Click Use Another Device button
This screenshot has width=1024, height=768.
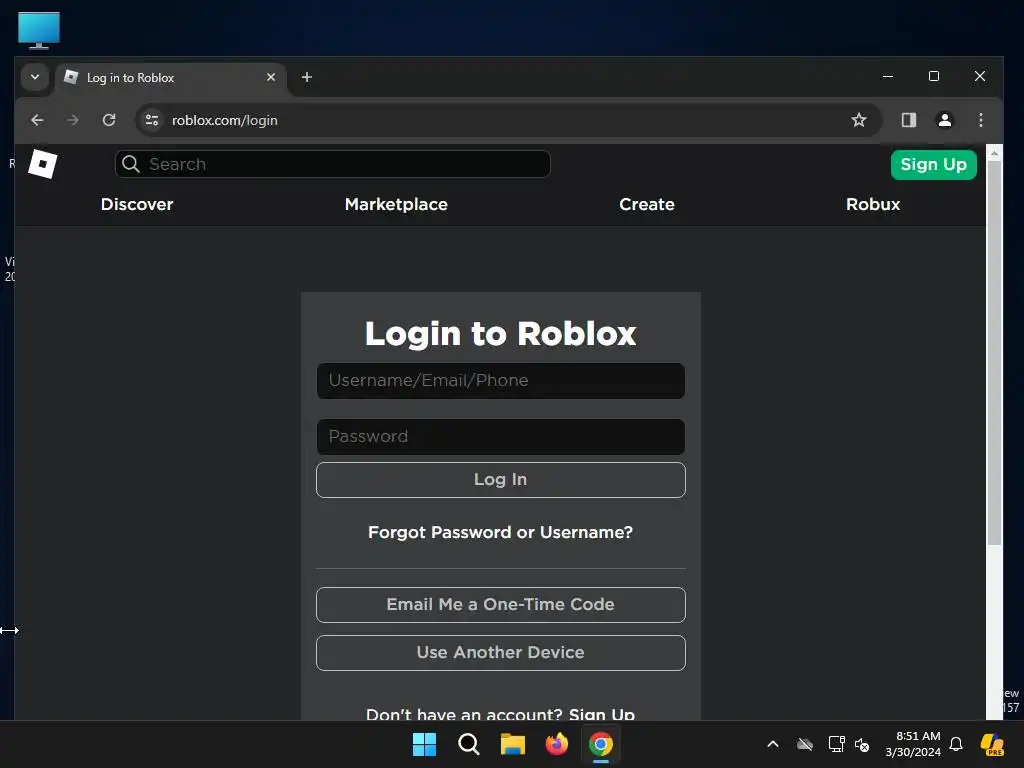point(501,653)
